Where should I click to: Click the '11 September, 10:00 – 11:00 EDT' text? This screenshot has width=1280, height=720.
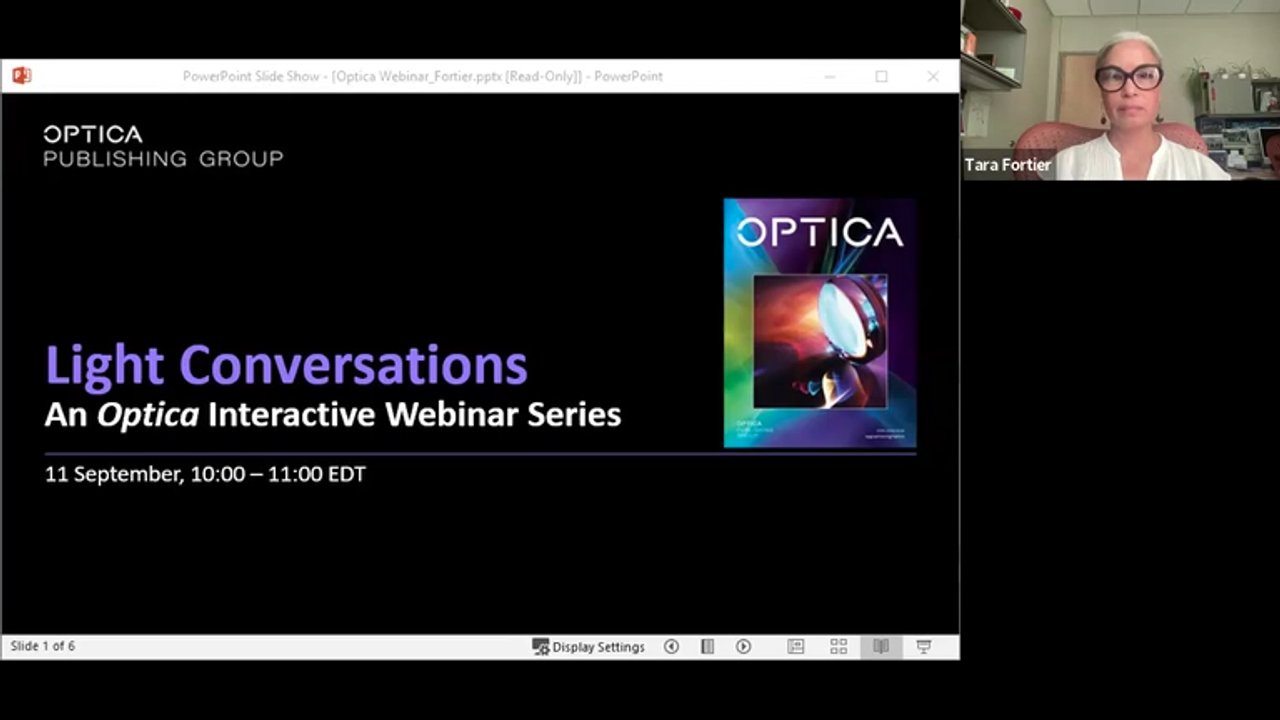[205, 474]
